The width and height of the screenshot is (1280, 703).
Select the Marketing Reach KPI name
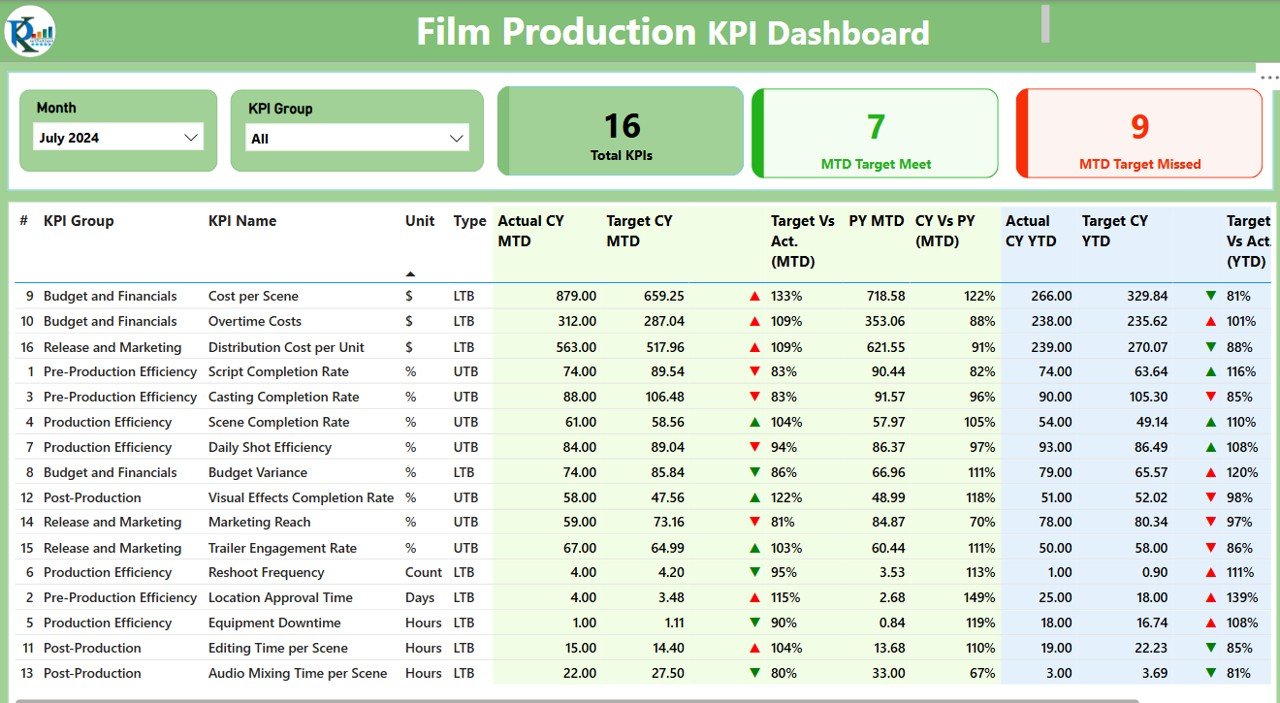pyautogui.click(x=259, y=522)
